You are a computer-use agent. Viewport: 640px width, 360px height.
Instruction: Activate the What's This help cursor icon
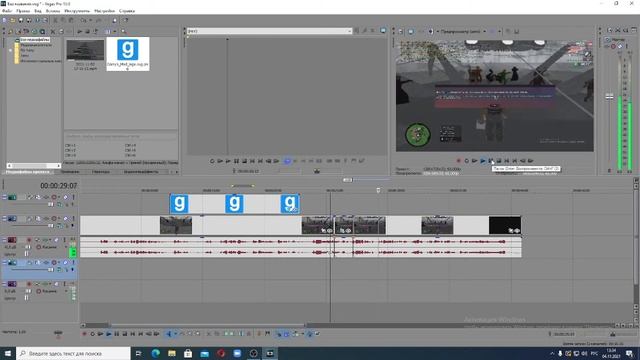(x=126, y=20)
